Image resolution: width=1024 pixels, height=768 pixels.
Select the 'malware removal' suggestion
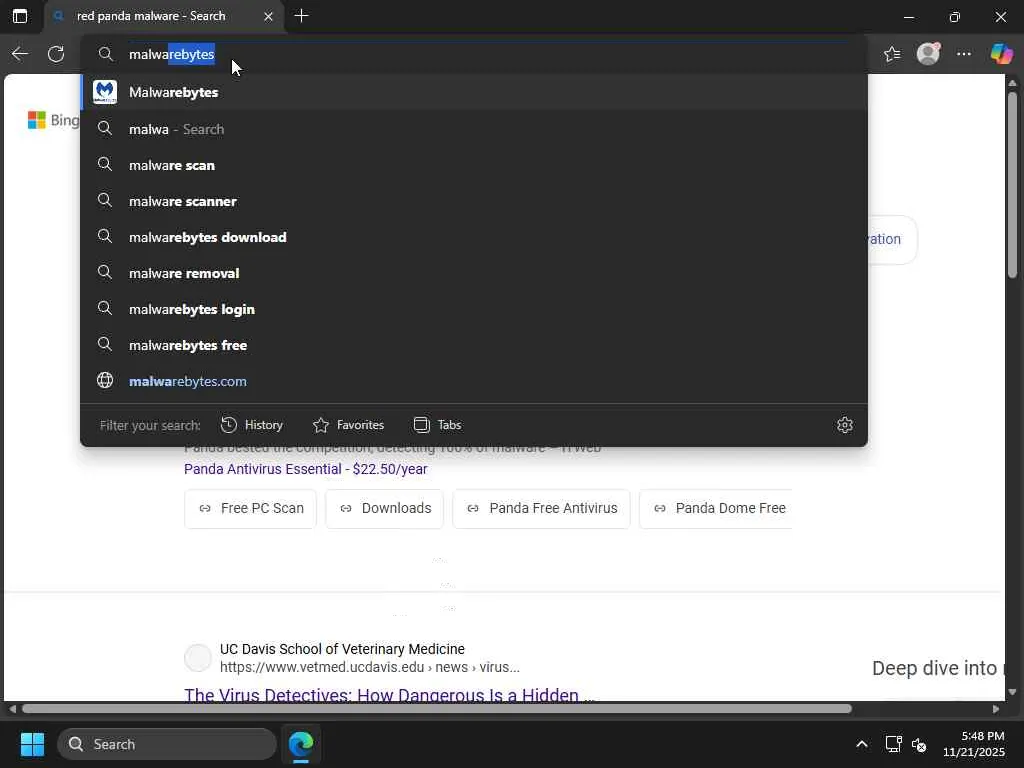click(474, 273)
